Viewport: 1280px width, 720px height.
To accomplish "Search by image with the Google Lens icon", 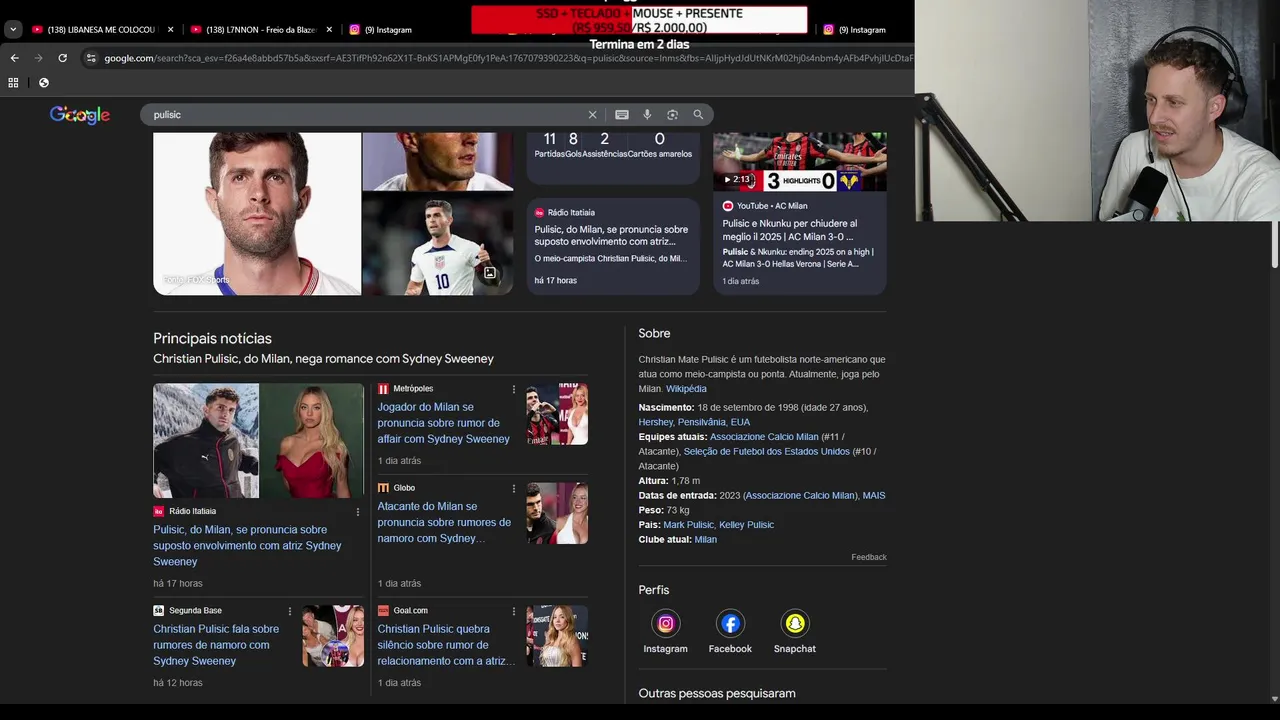I will point(672,115).
